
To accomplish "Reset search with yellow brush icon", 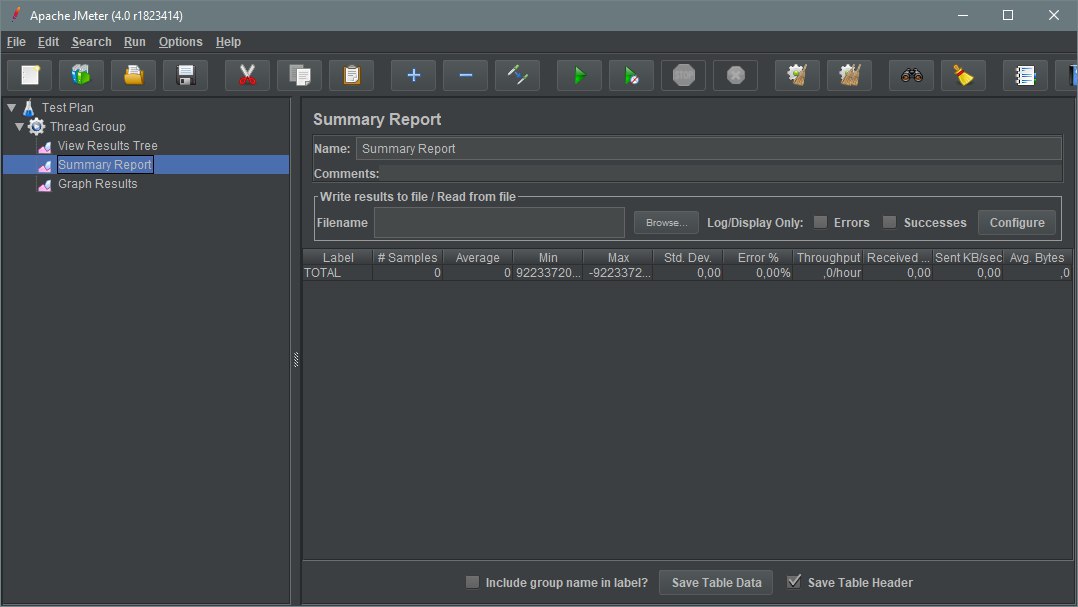I will 963,75.
